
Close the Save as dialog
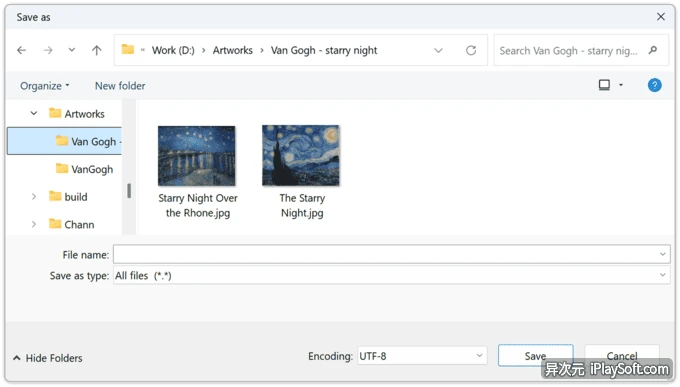coord(660,16)
